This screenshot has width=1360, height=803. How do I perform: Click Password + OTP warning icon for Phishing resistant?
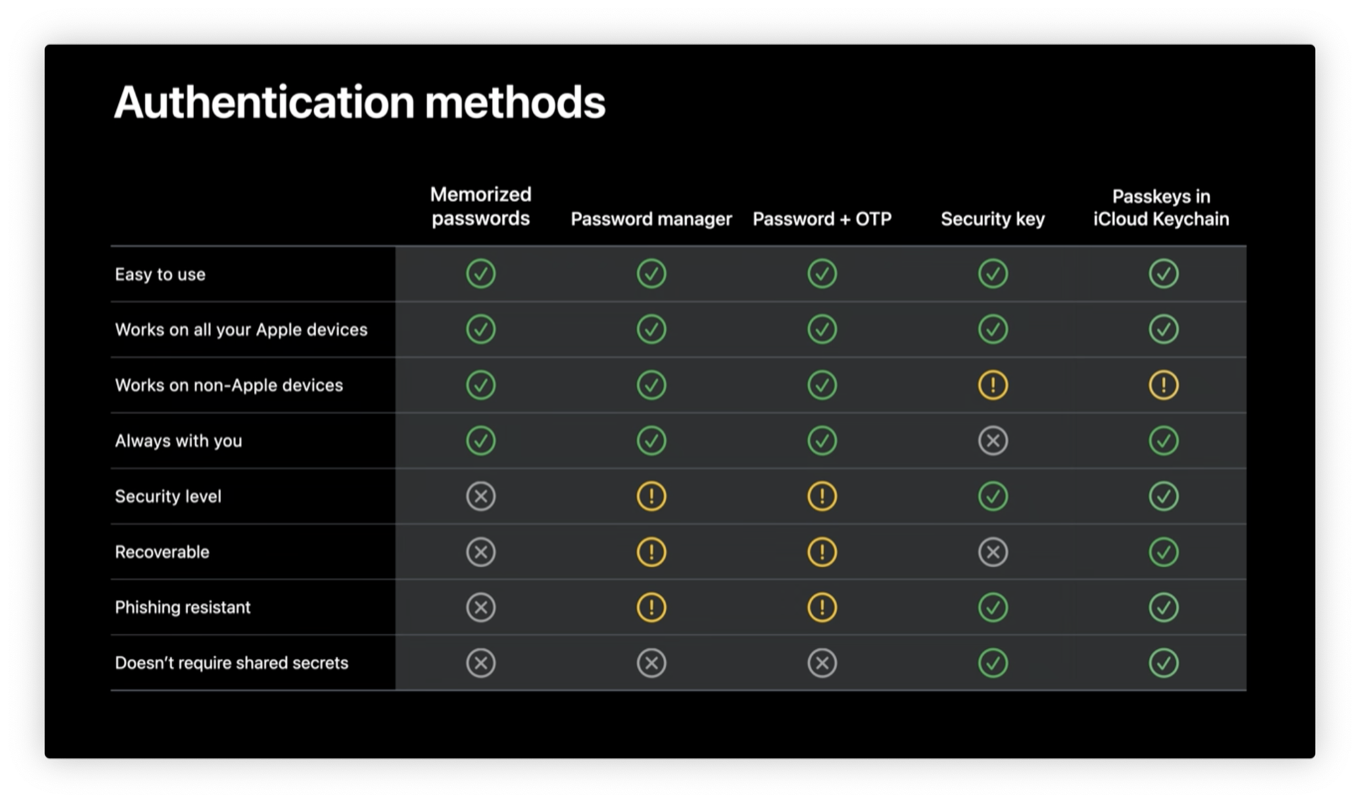point(822,607)
